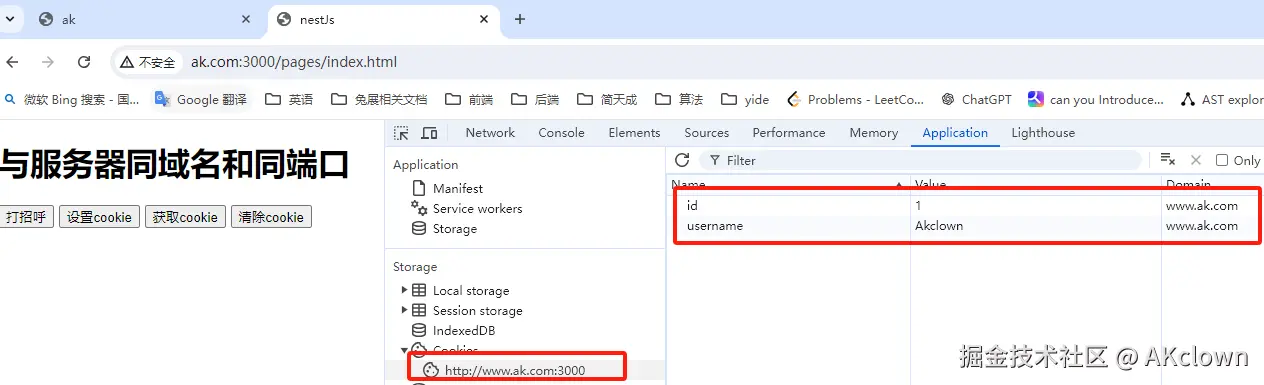Click the 设置cookie button
Screen dimensions: 1264x385
pos(99,217)
